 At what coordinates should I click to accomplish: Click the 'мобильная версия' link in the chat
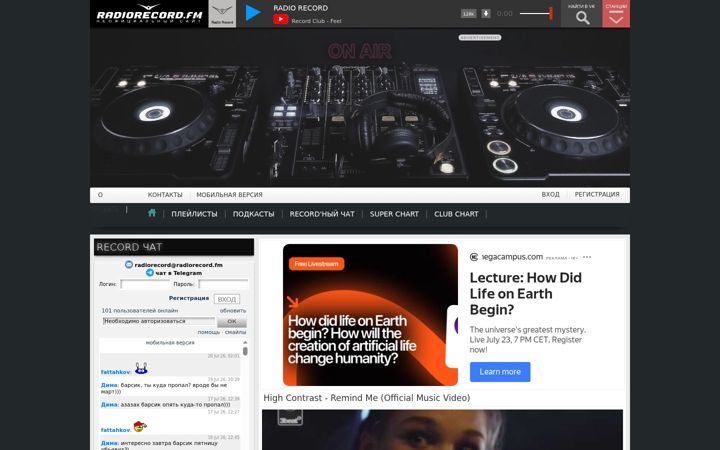[x=170, y=343]
